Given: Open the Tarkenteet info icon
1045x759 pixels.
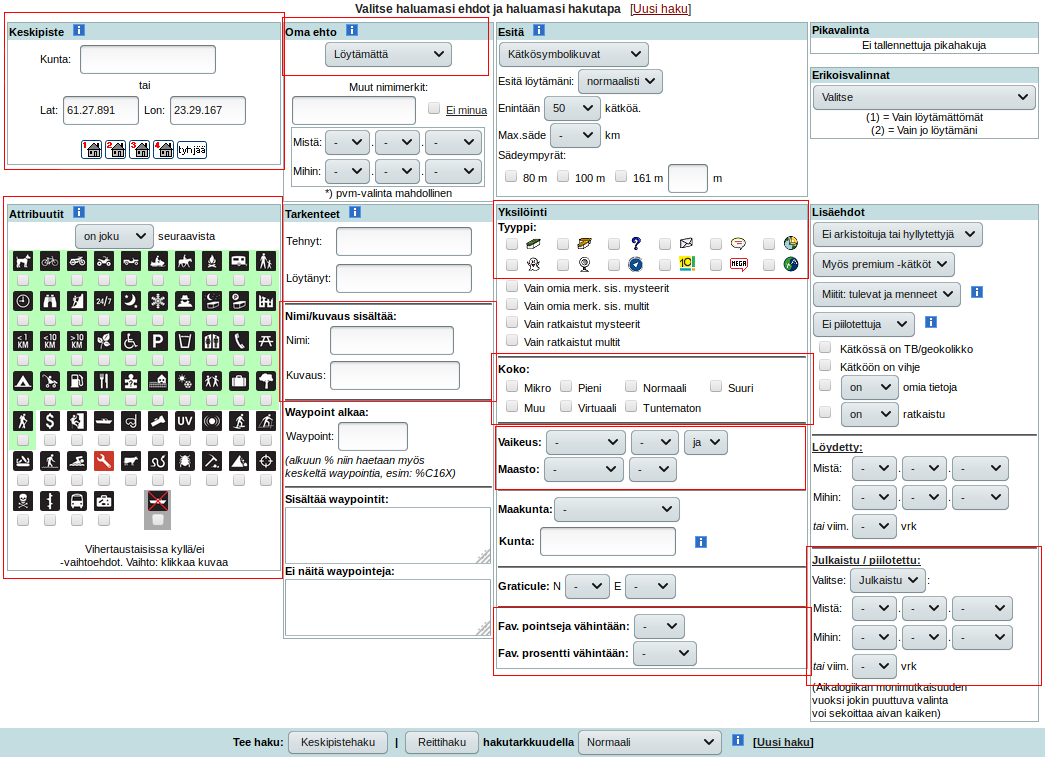Looking at the screenshot, I should tap(355, 212).
